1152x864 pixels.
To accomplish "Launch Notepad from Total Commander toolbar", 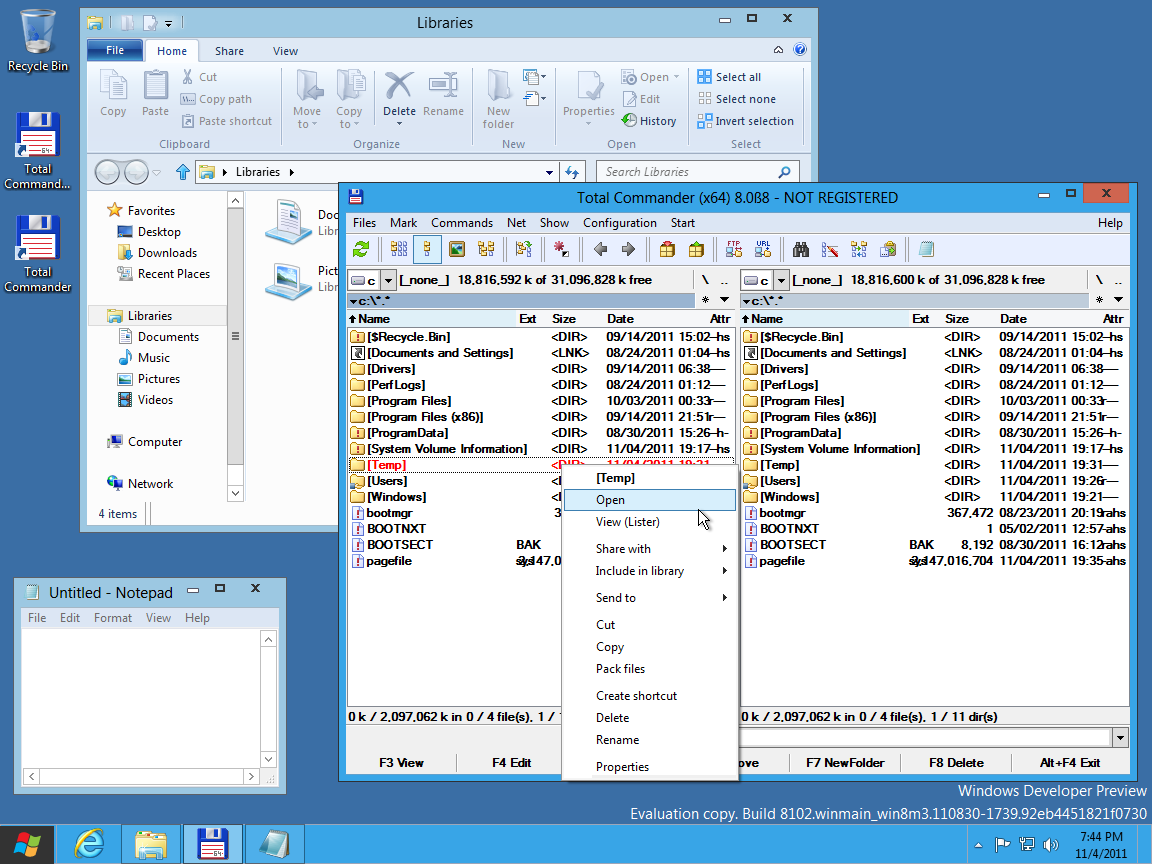I will [926, 250].
